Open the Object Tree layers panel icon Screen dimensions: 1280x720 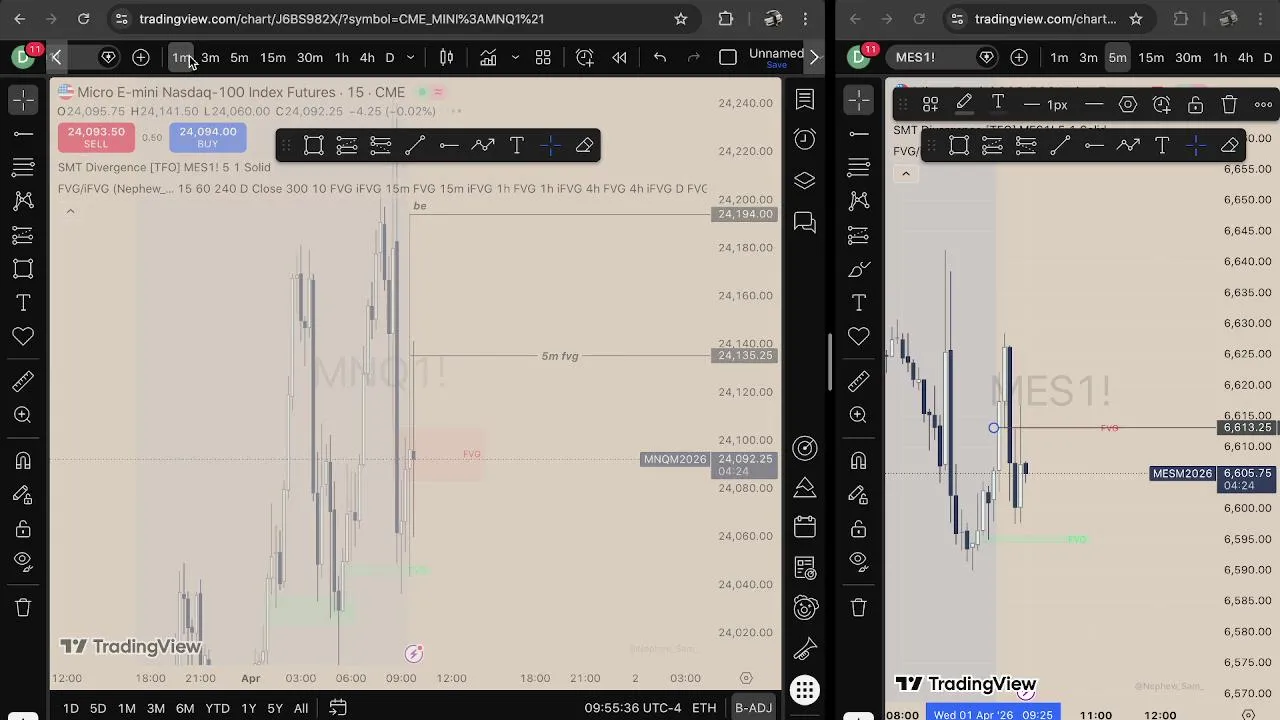point(805,181)
